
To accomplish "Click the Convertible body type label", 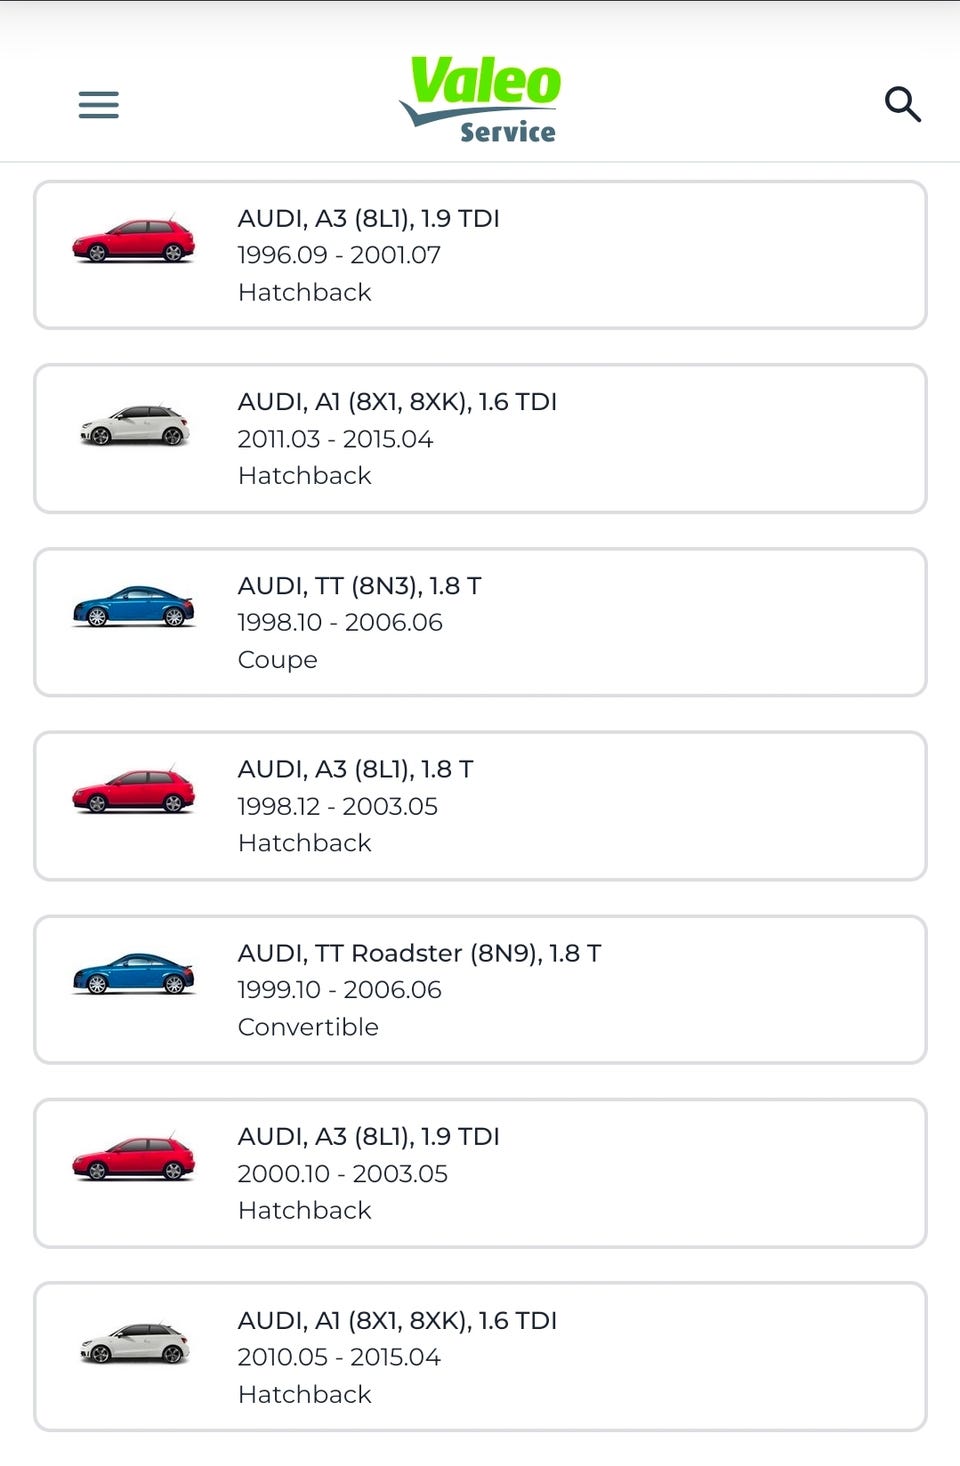I will point(308,1027).
